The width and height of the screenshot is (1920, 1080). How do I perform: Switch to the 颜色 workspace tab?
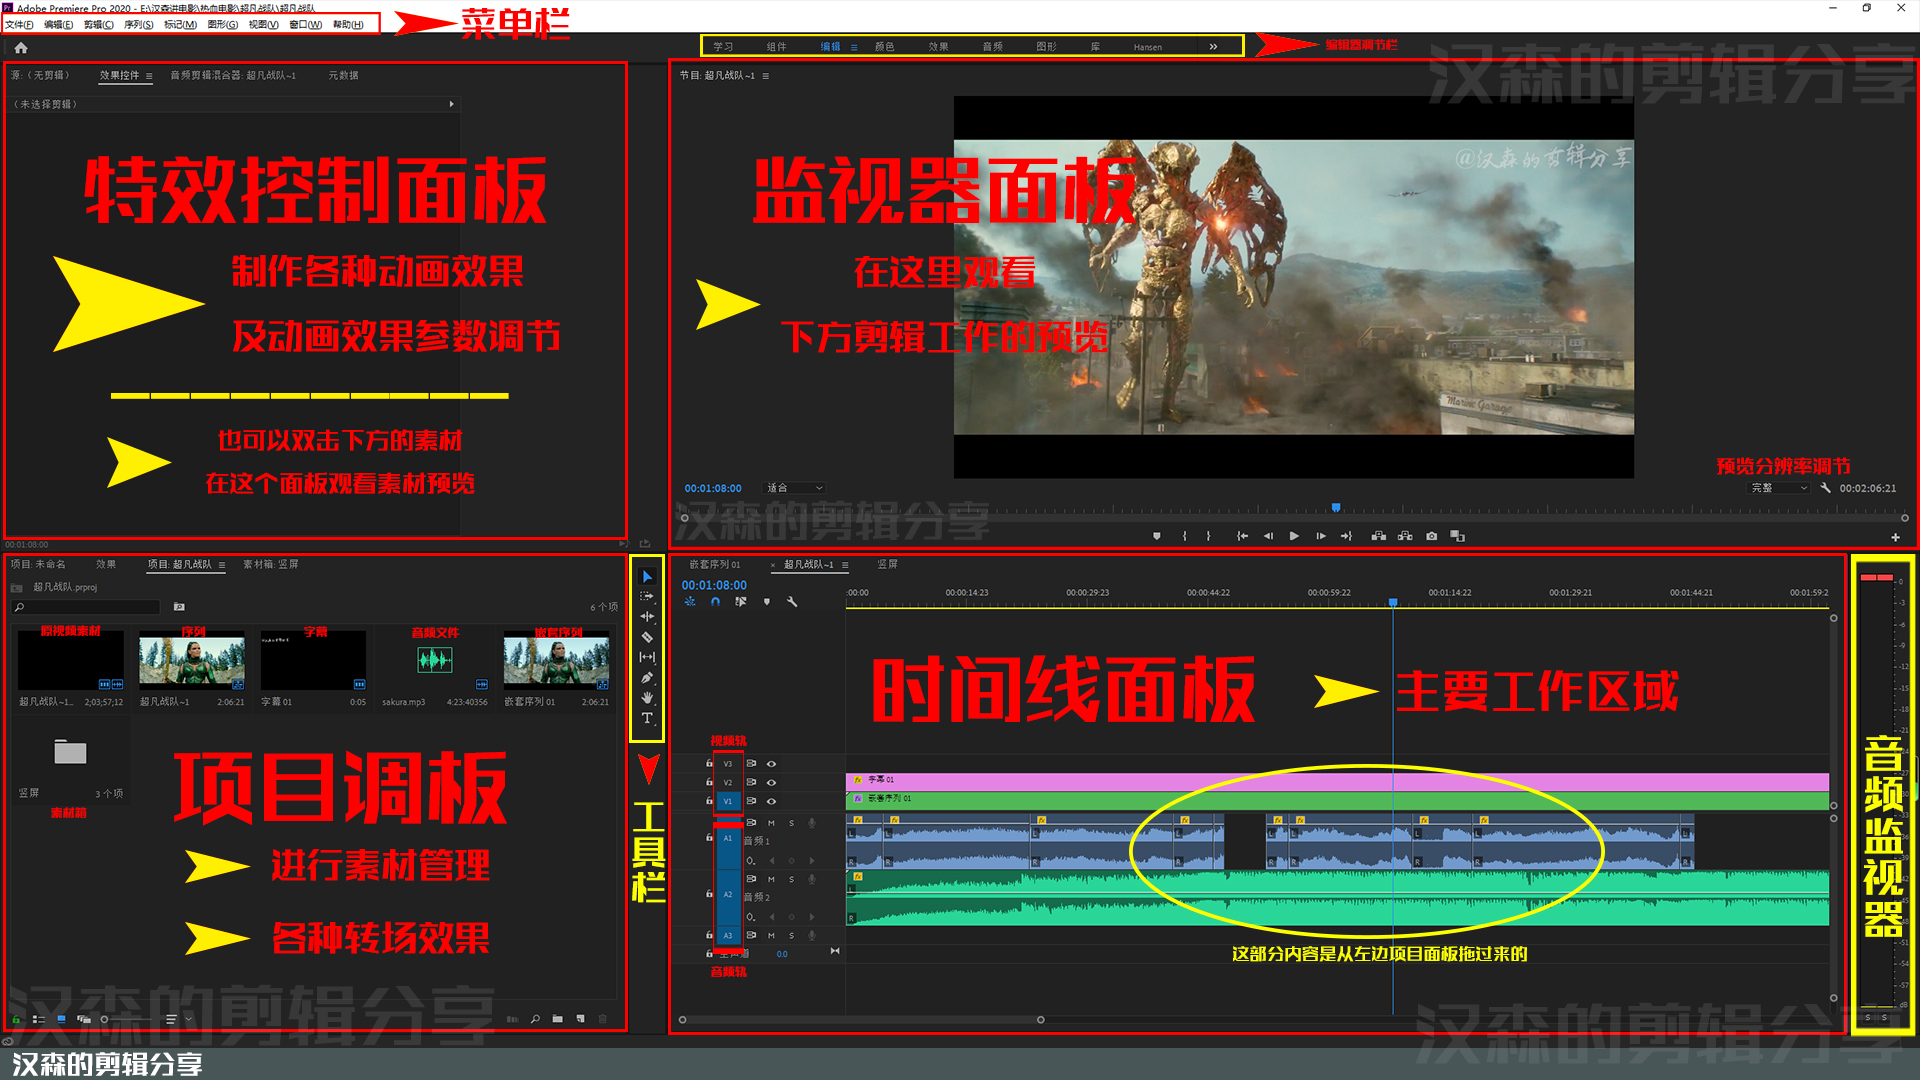click(x=884, y=47)
